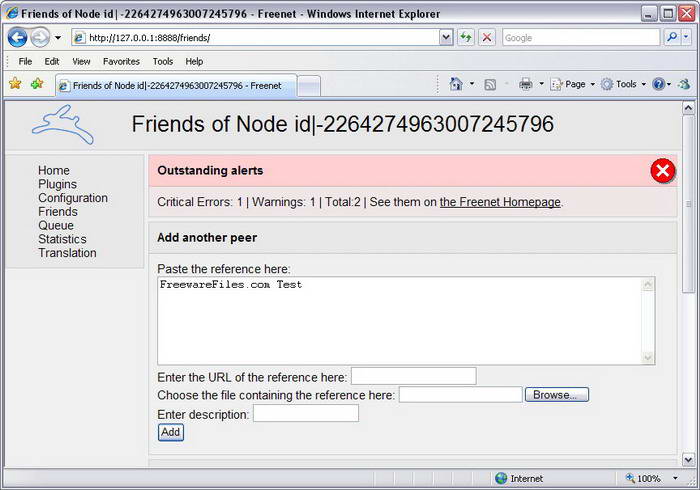
Task: Click the page scrollbar up arrow
Action: click(x=688, y=108)
